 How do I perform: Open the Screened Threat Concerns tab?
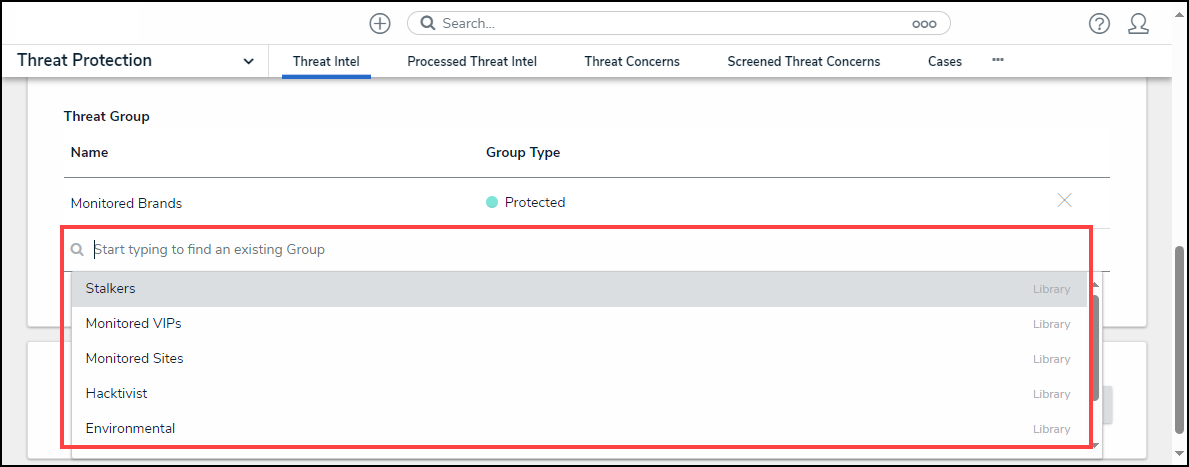point(804,61)
